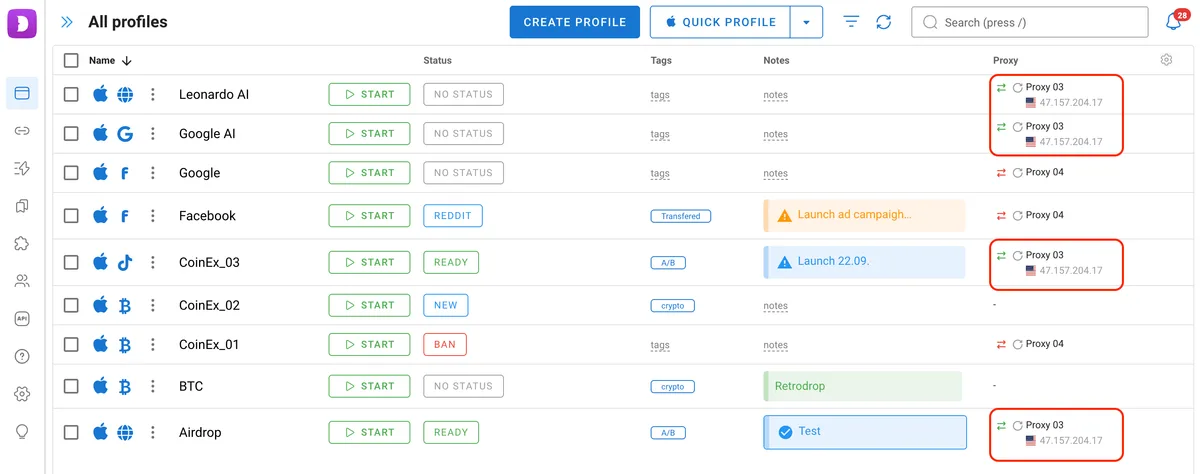Click the change proxy arrows for Google AI
The width and height of the screenshot is (1200, 474).
pyautogui.click(x=1001, y=127)
